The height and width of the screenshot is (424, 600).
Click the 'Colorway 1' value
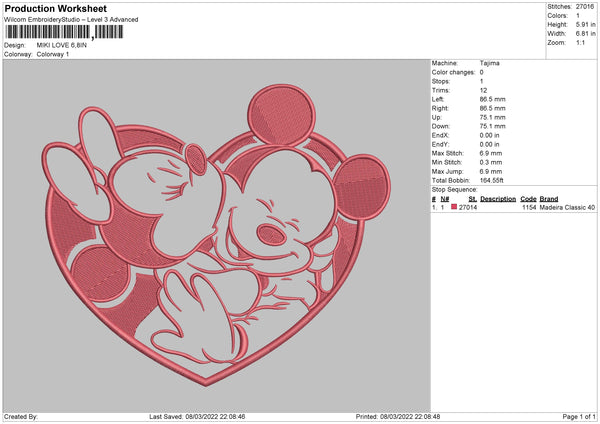(53, 54)
